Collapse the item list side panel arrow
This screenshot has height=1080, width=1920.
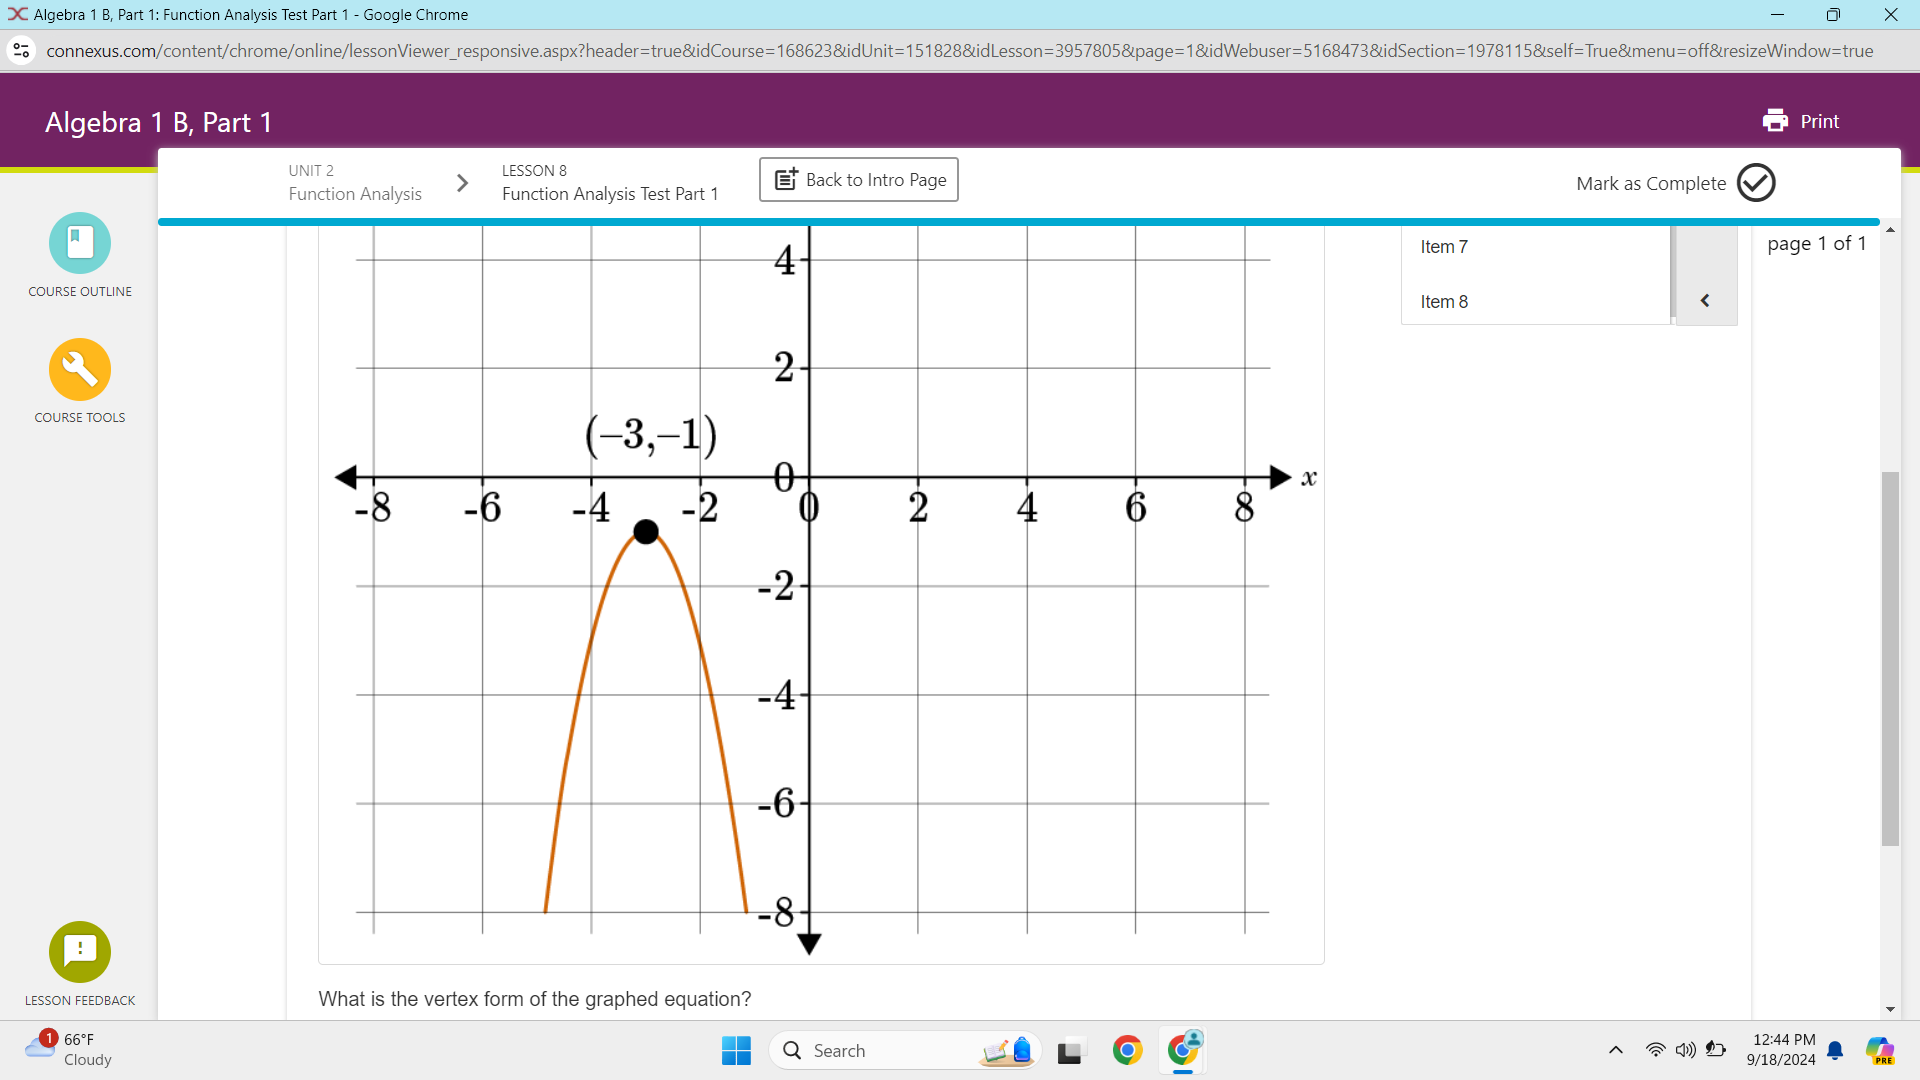pos(1706,301)
